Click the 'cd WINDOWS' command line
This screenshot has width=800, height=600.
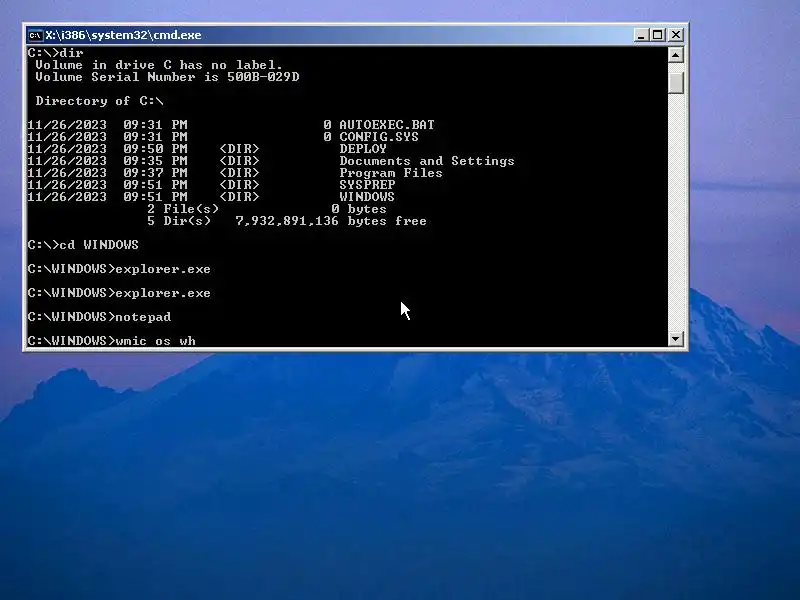tap(83, 245)
